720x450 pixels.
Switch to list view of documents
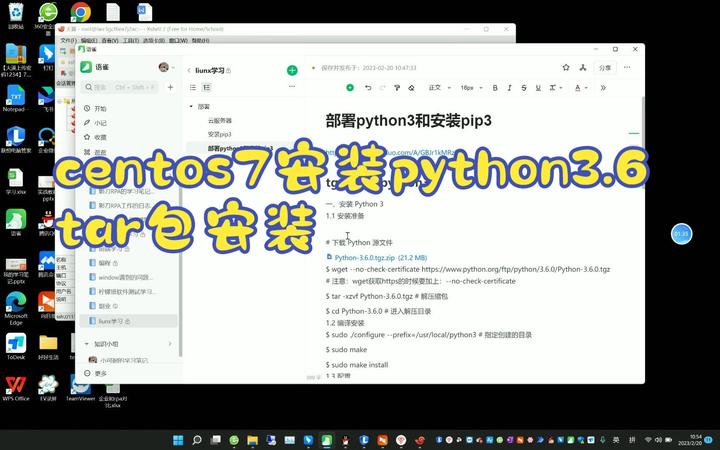[x=193, y=87]
